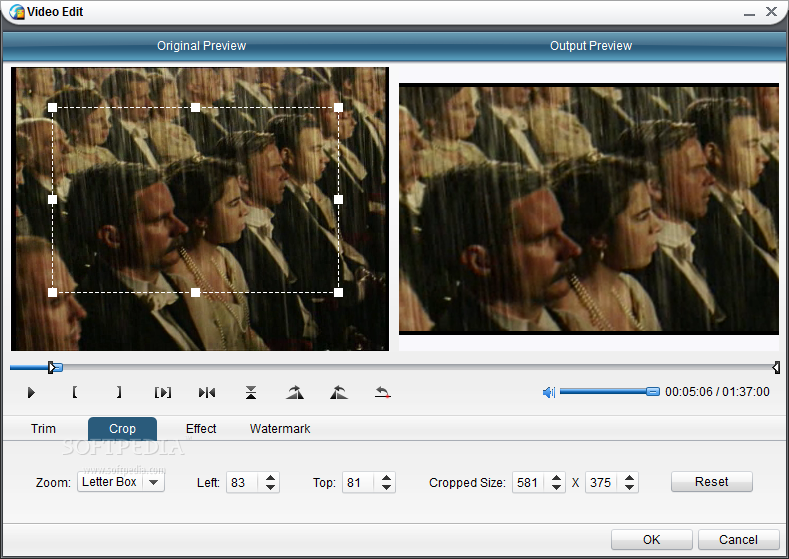Click the cropped width field 581
The width and height of the screenshot is (789, 559).
coord(528,483)
